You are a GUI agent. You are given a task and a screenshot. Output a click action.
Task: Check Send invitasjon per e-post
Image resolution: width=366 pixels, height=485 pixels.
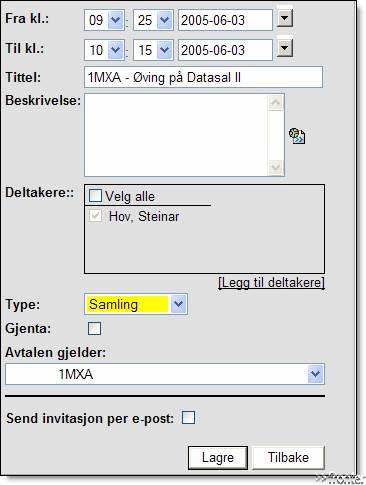[x=188, y=417]
